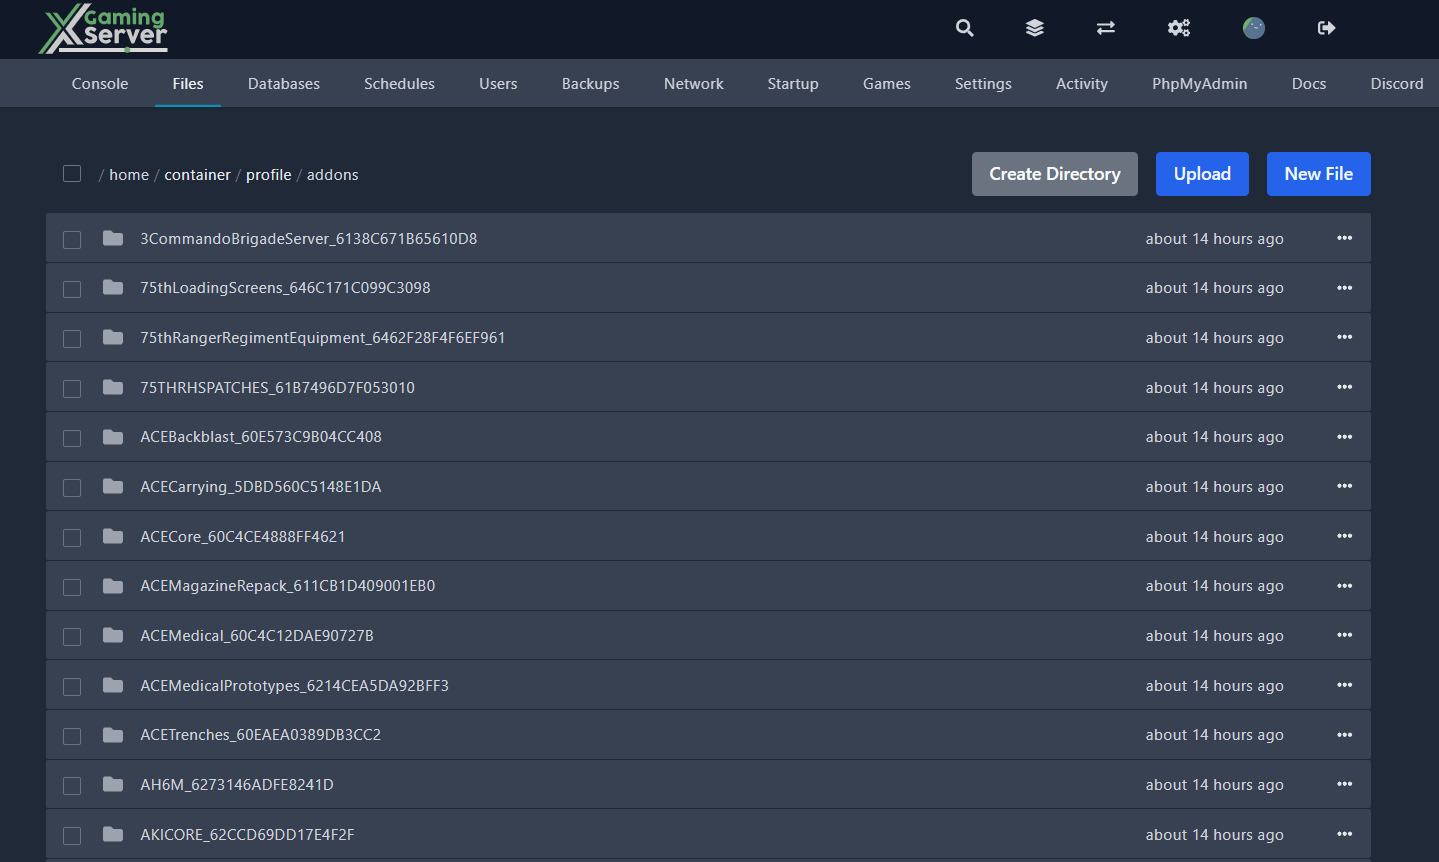This screenshot has height=862, width=1439.
Task: Click the profile avatar in the top bar
Action: [x=1252, y=28]
